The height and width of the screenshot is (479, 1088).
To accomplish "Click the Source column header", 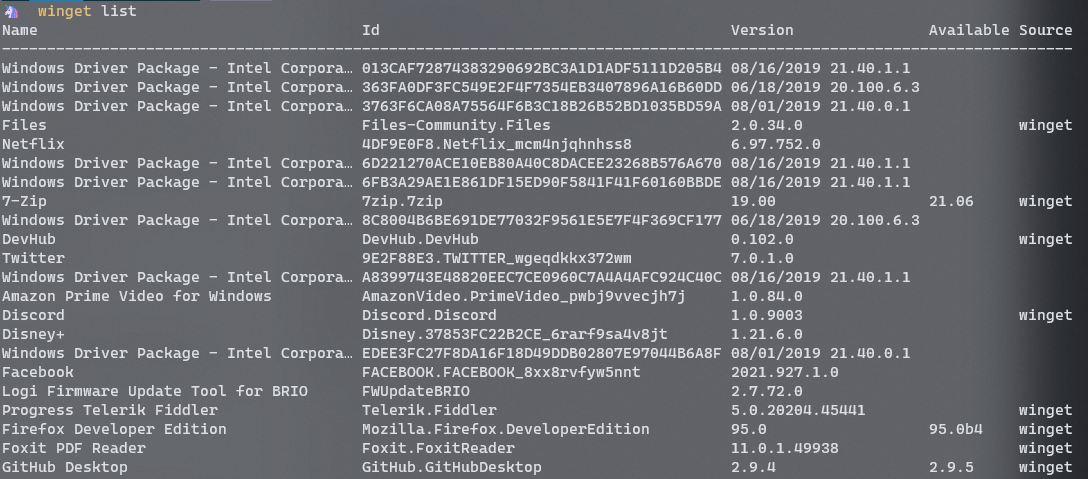I will [x=1046, y=30].
